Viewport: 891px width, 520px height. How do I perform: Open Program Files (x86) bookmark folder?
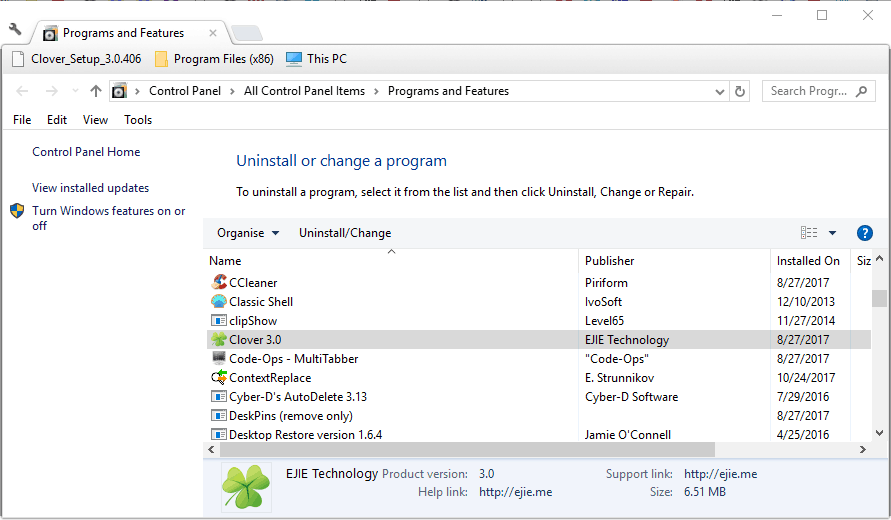tap(214, 59)
